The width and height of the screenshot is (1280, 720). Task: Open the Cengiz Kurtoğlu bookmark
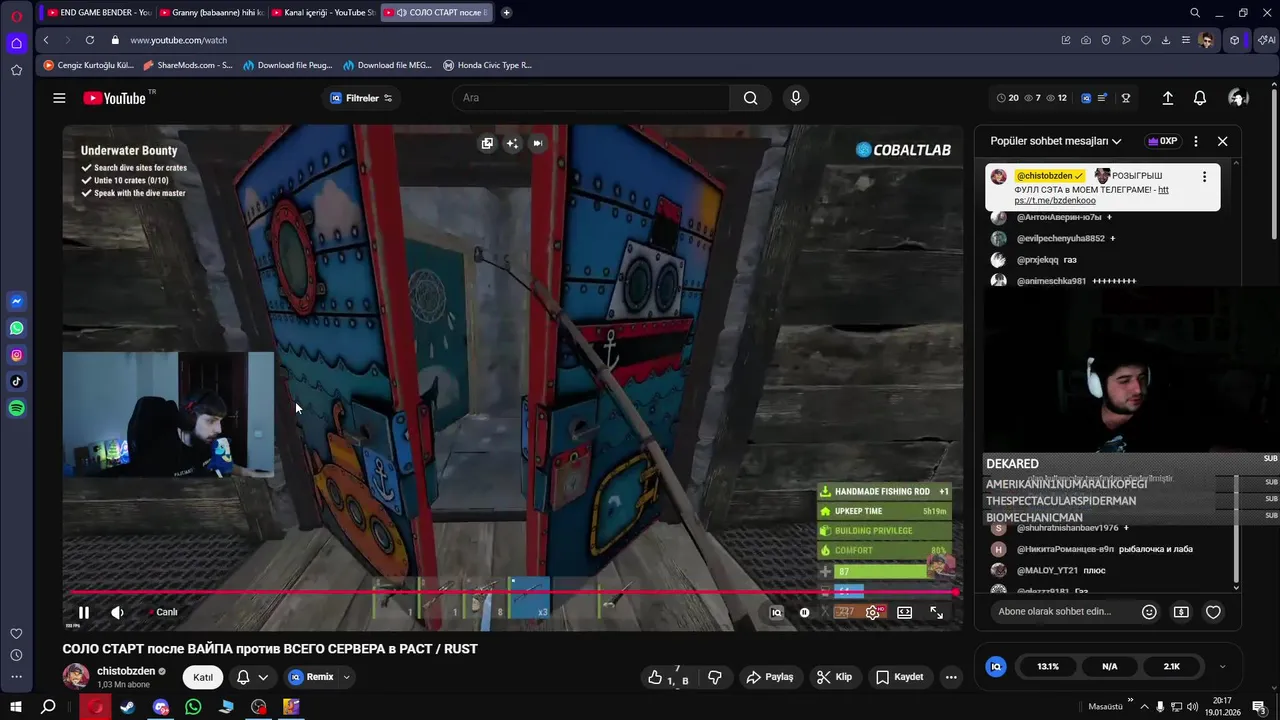88,65
